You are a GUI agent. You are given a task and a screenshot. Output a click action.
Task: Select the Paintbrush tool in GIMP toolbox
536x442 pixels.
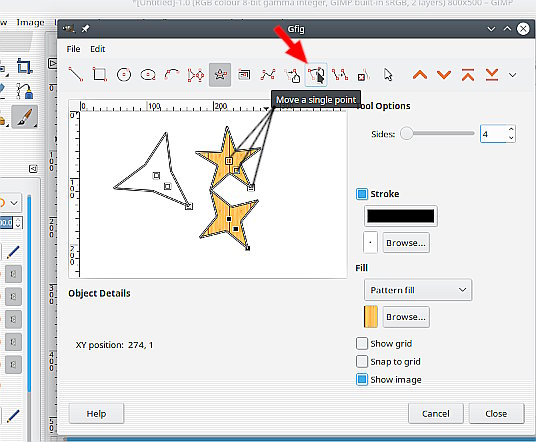(24, 117)
